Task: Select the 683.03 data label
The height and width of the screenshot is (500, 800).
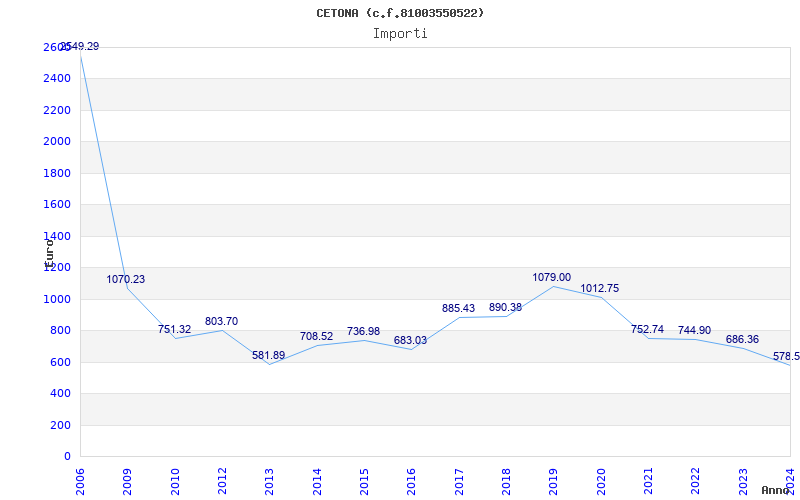Action: pyautogui.click(x=410, y=340)
